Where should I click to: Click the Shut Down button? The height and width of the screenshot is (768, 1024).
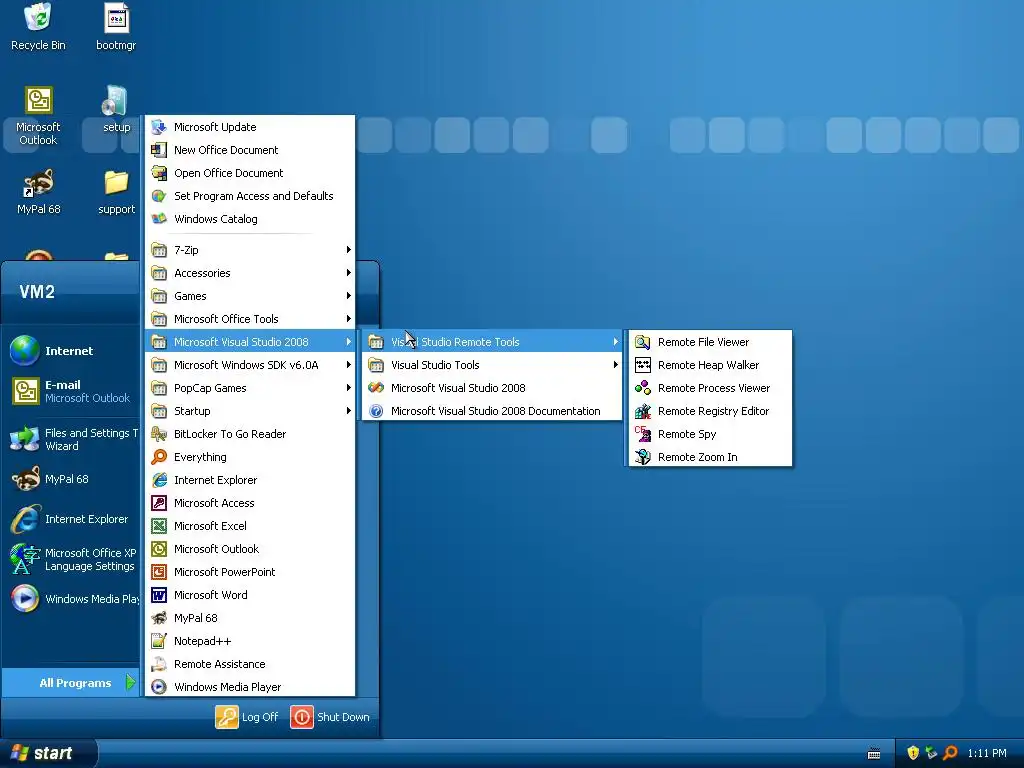click(330, 717)
